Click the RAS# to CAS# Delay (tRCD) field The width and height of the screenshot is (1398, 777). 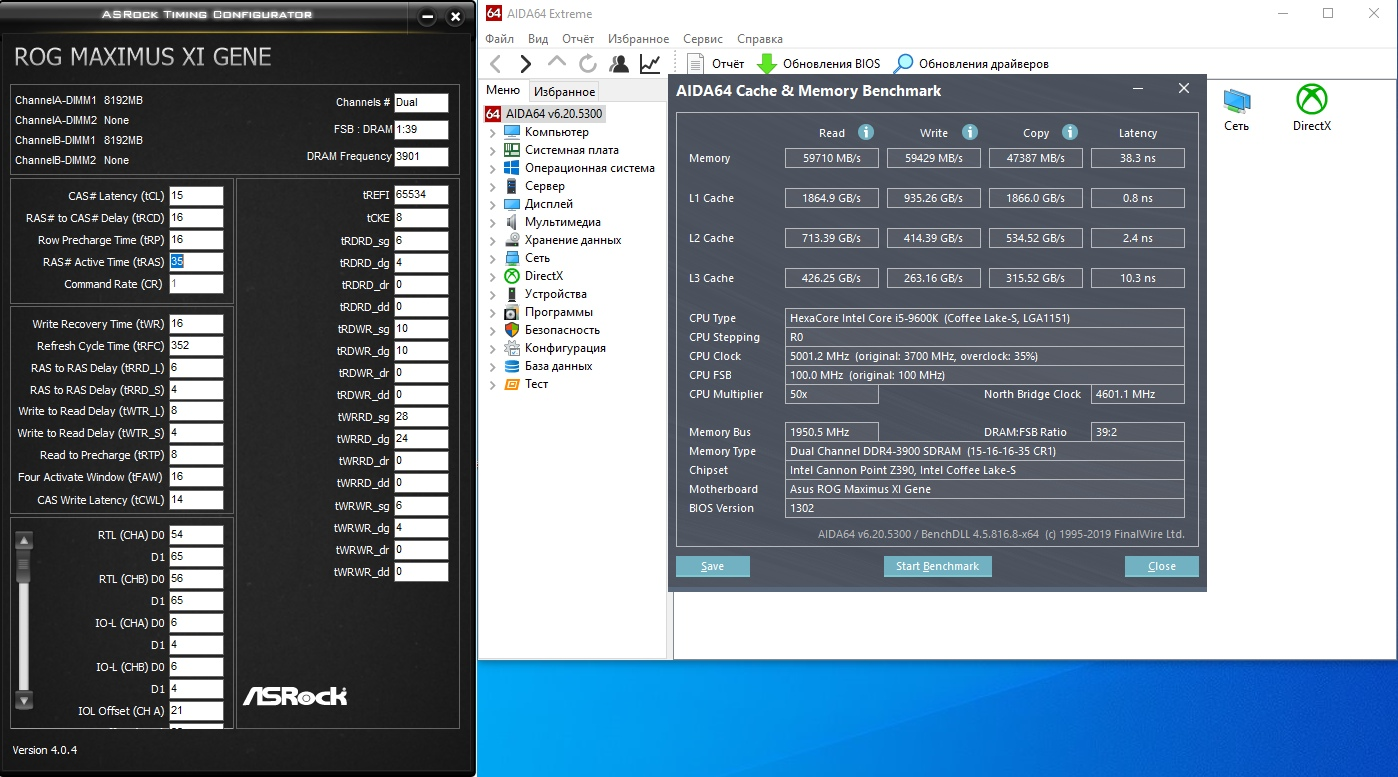tap(196, 218)
